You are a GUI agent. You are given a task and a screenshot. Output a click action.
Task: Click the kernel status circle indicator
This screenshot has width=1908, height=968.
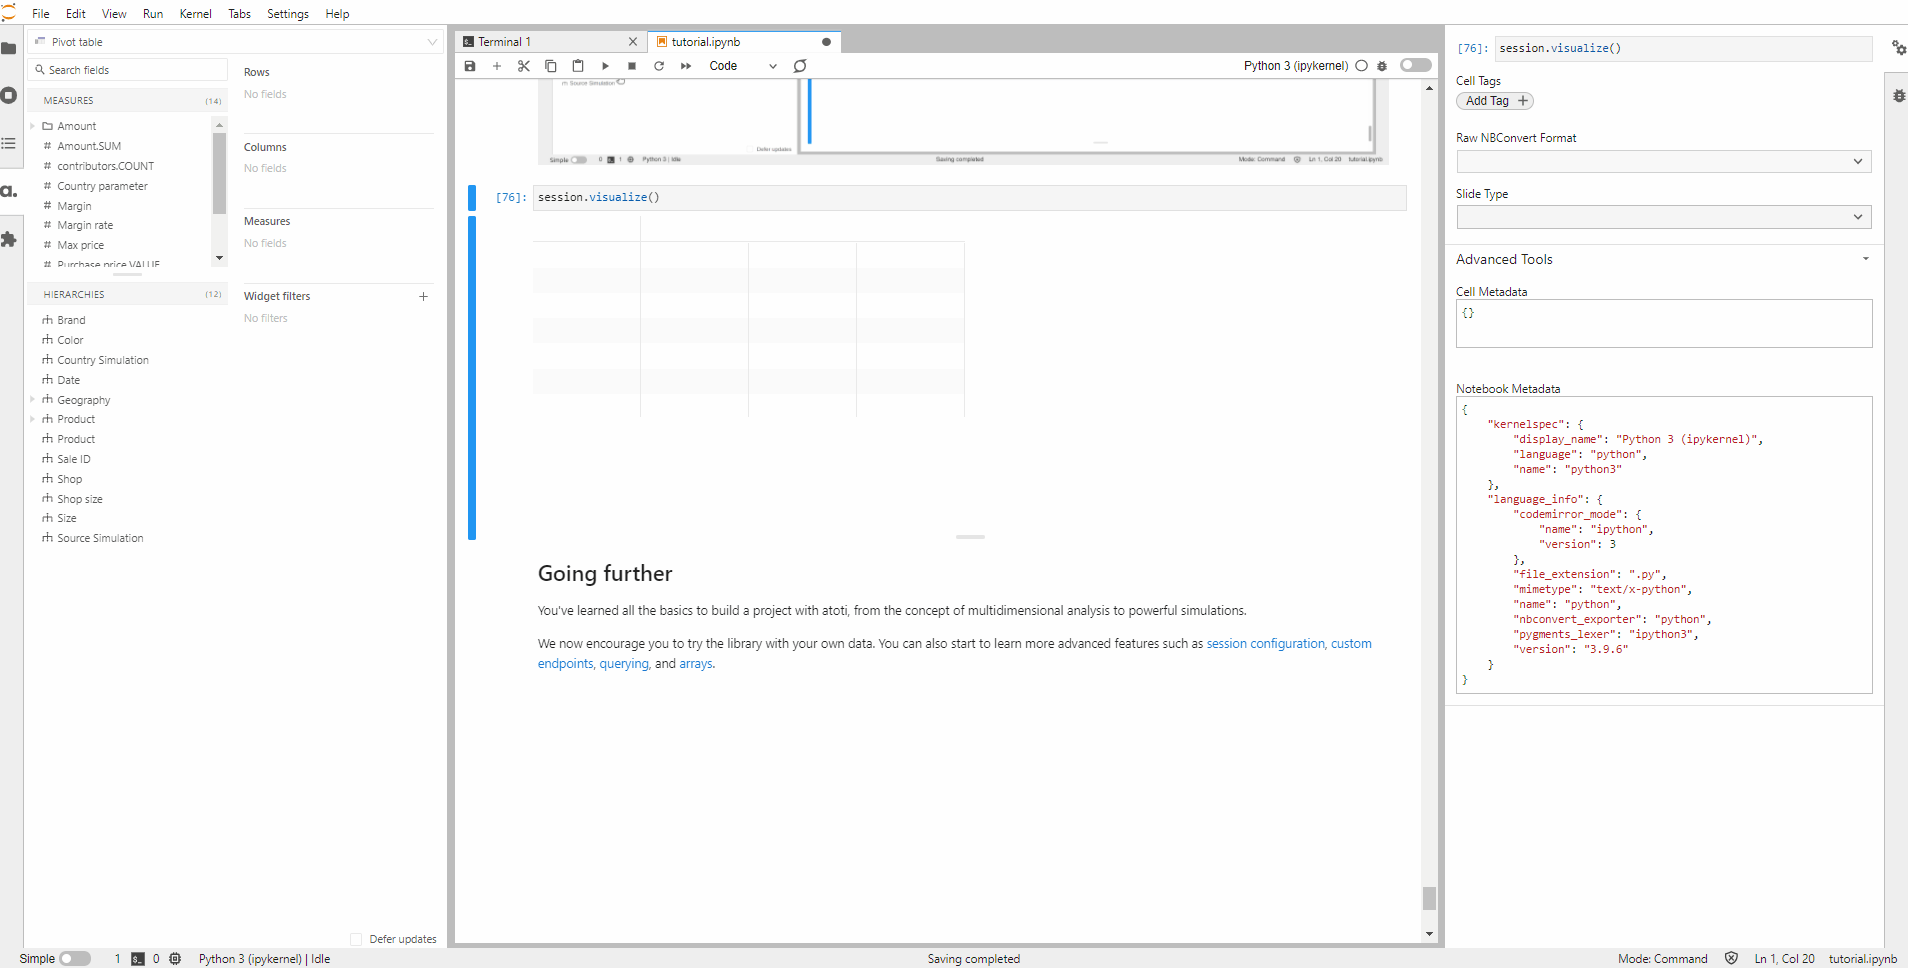1361,66
